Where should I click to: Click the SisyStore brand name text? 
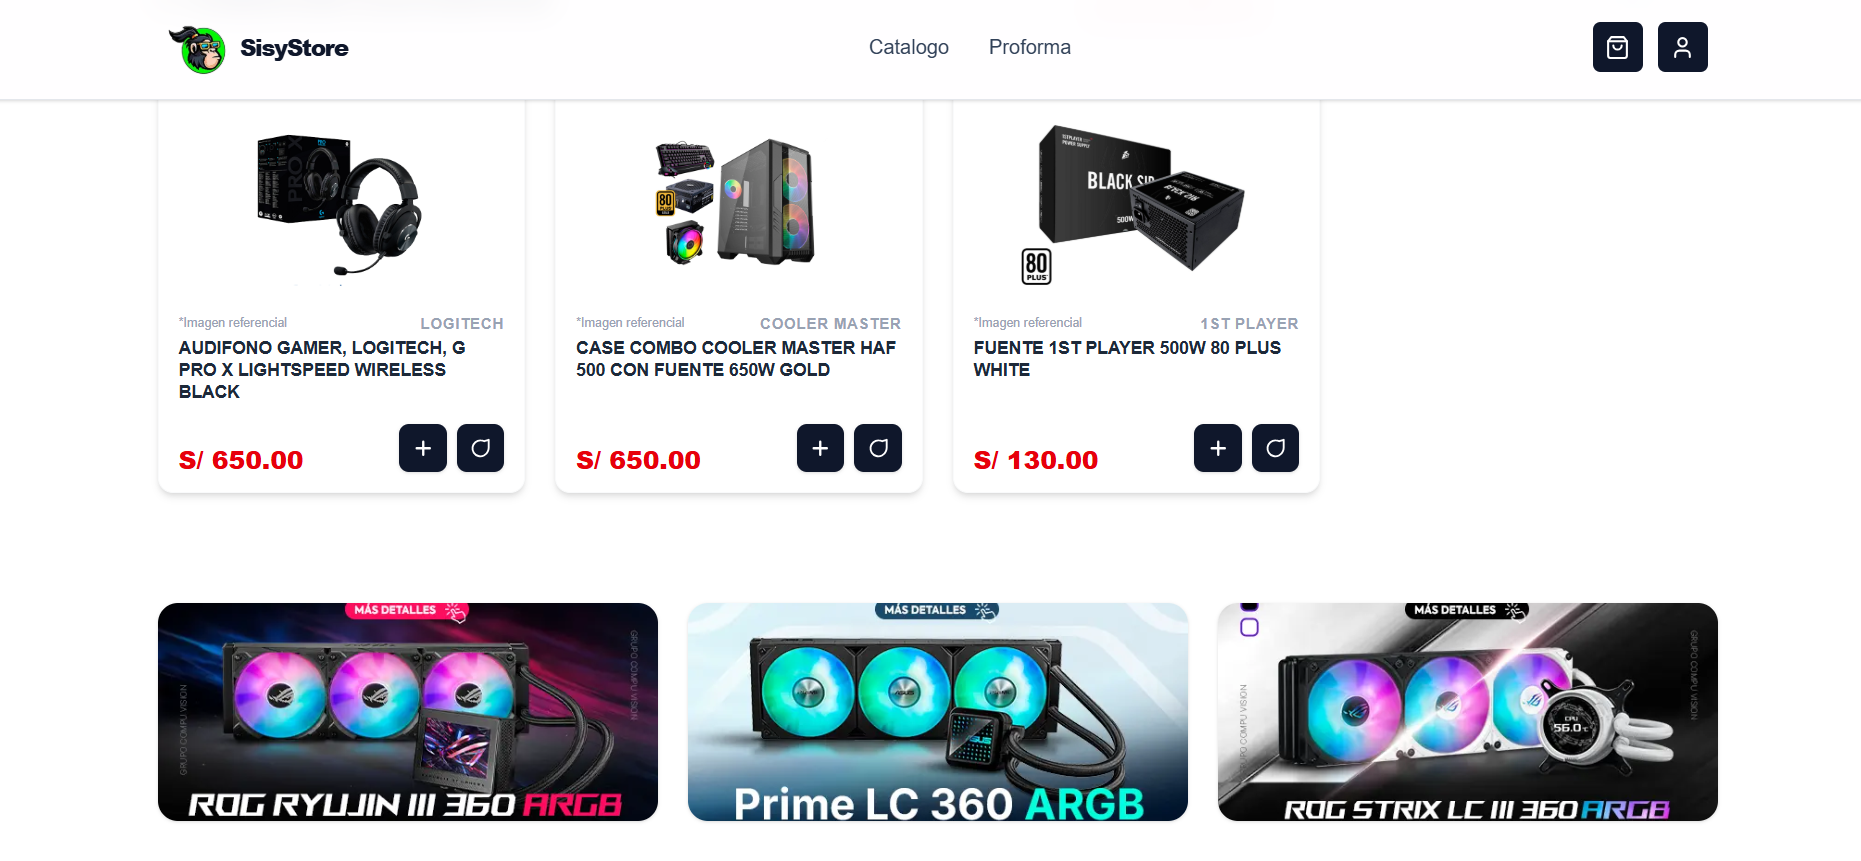[x=294, y=48]
